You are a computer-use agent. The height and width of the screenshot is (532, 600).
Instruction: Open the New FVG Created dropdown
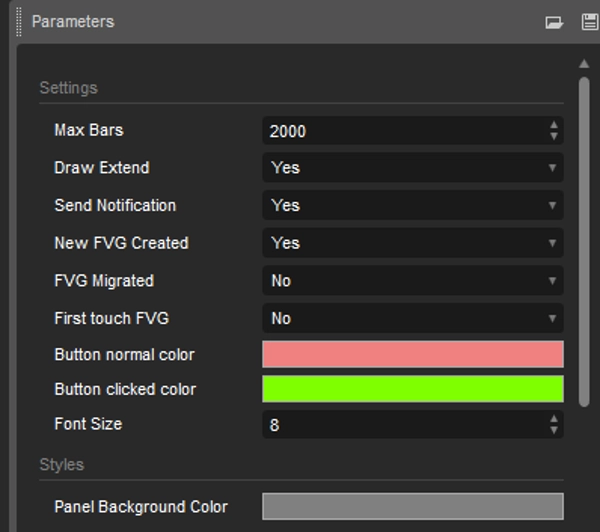(x=412, y=243)
